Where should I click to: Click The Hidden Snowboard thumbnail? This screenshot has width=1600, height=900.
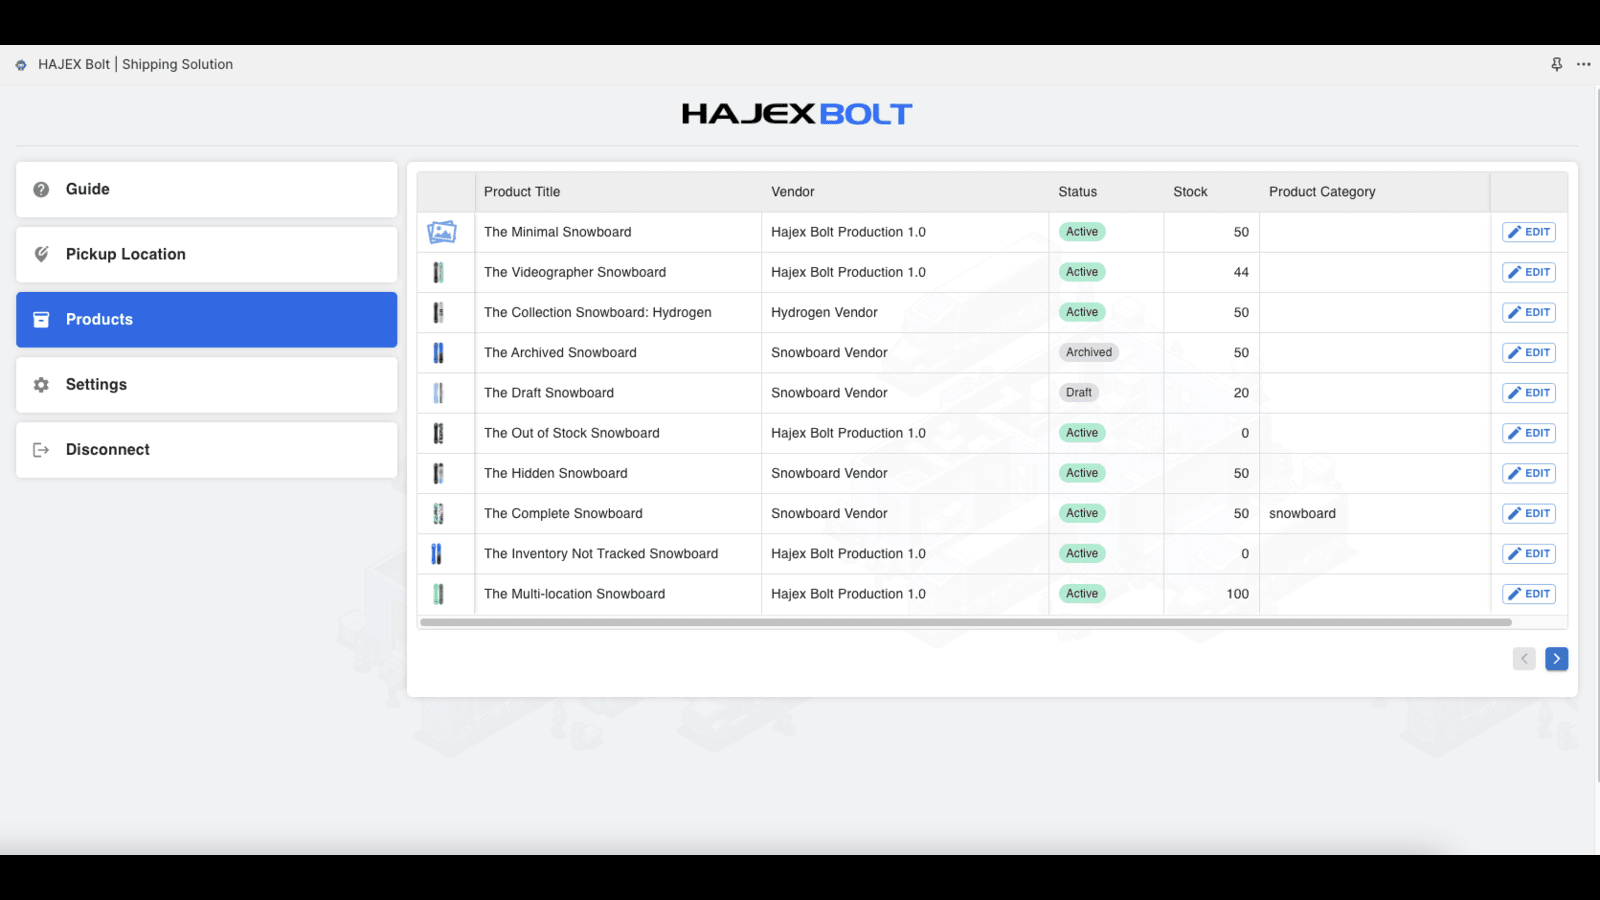tap(438, 473)
